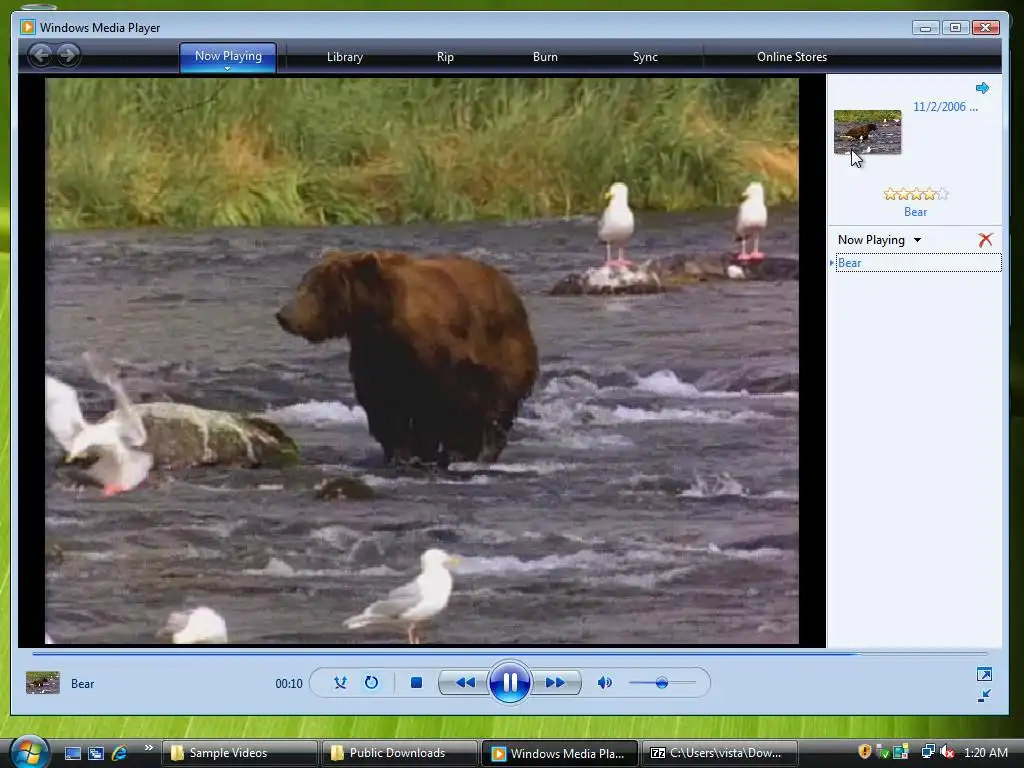1024x768 pixels.
Task: Click the 00:10 elapsed time display
Action: coord(289,684)
